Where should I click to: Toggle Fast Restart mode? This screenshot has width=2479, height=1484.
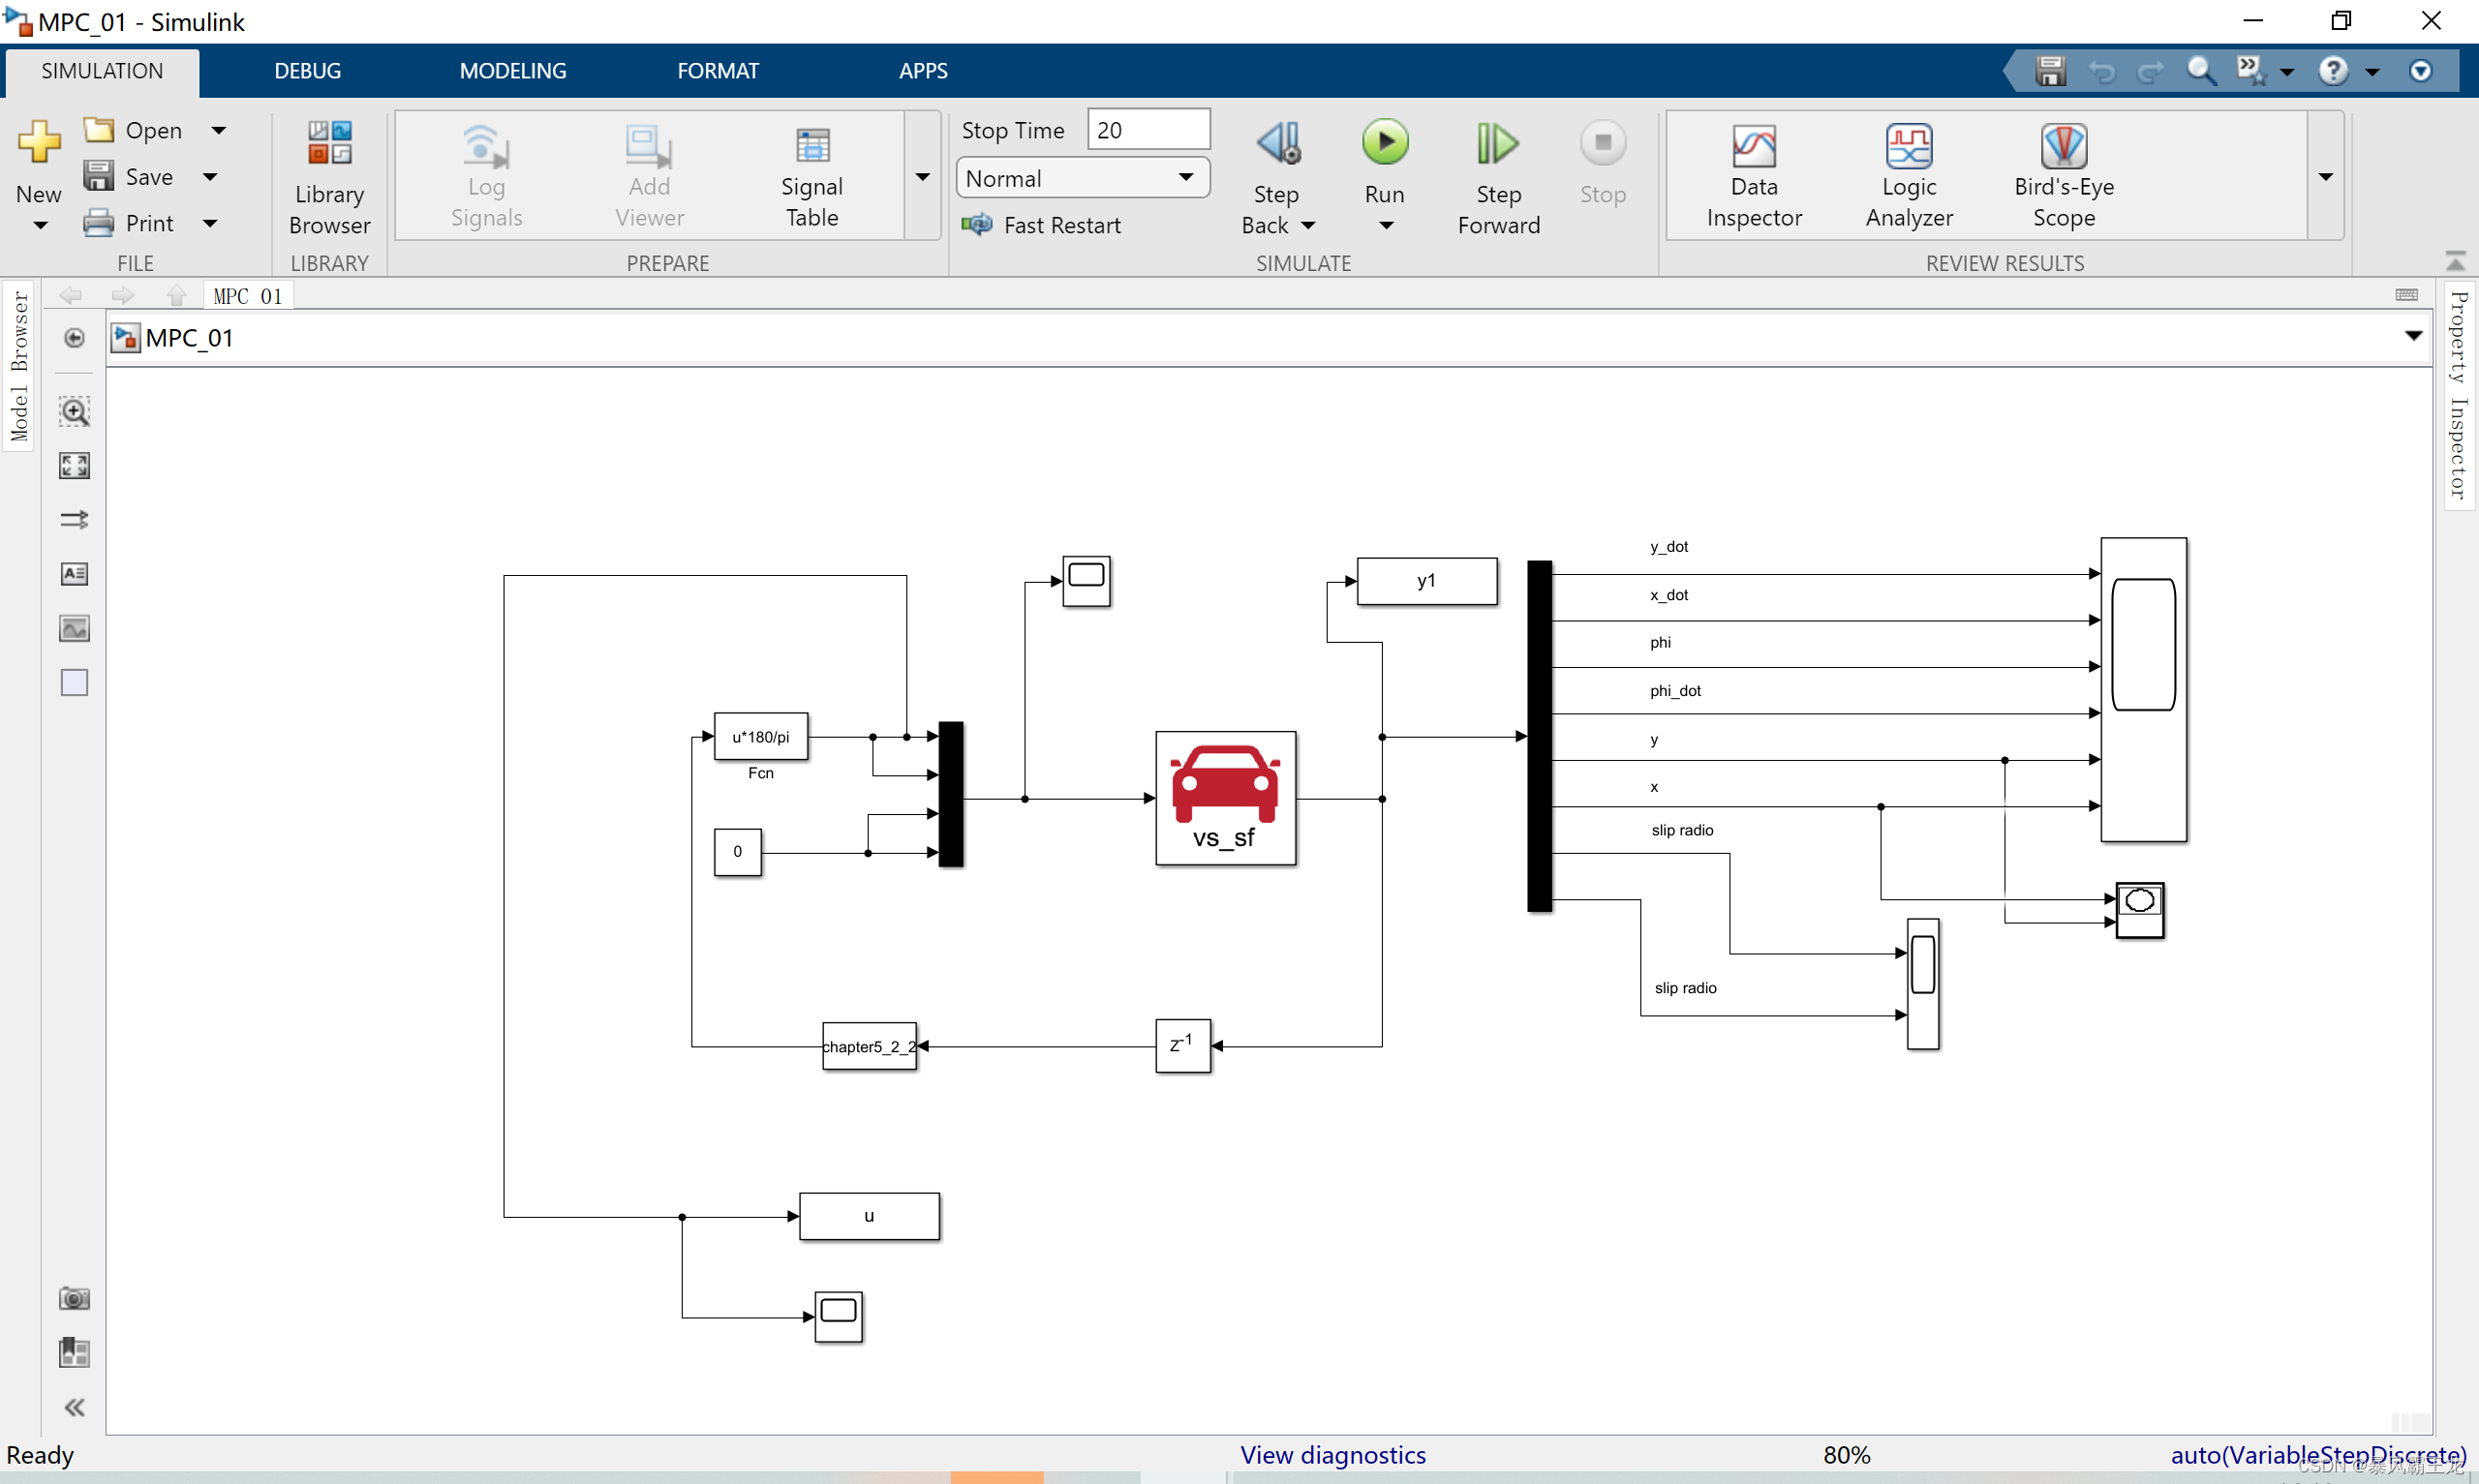(1041, 225)
